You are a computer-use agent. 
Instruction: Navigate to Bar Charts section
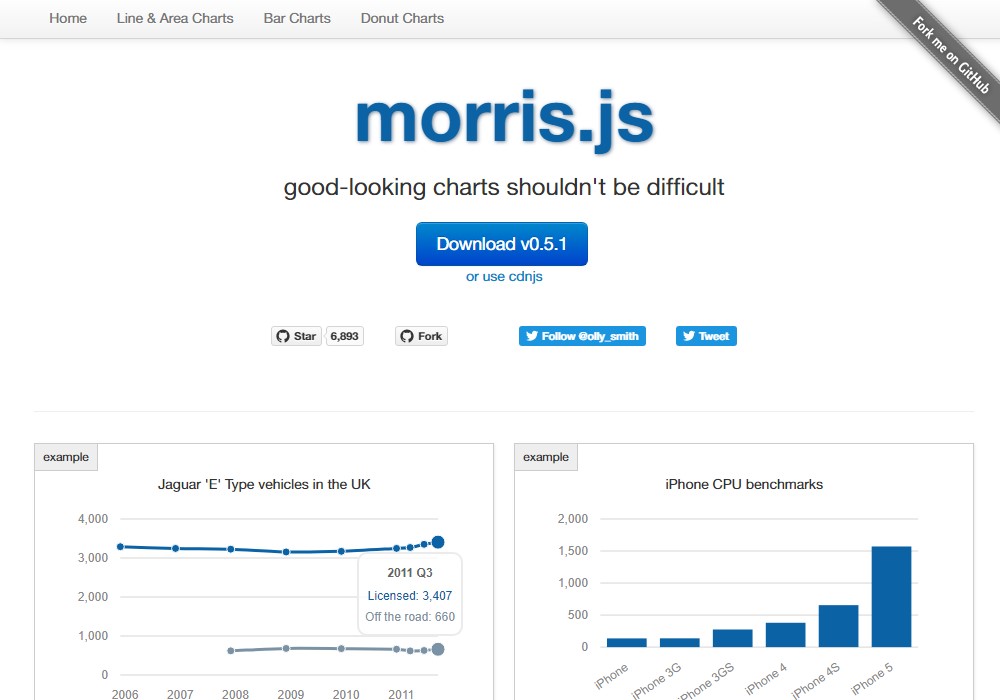point(297,18)
